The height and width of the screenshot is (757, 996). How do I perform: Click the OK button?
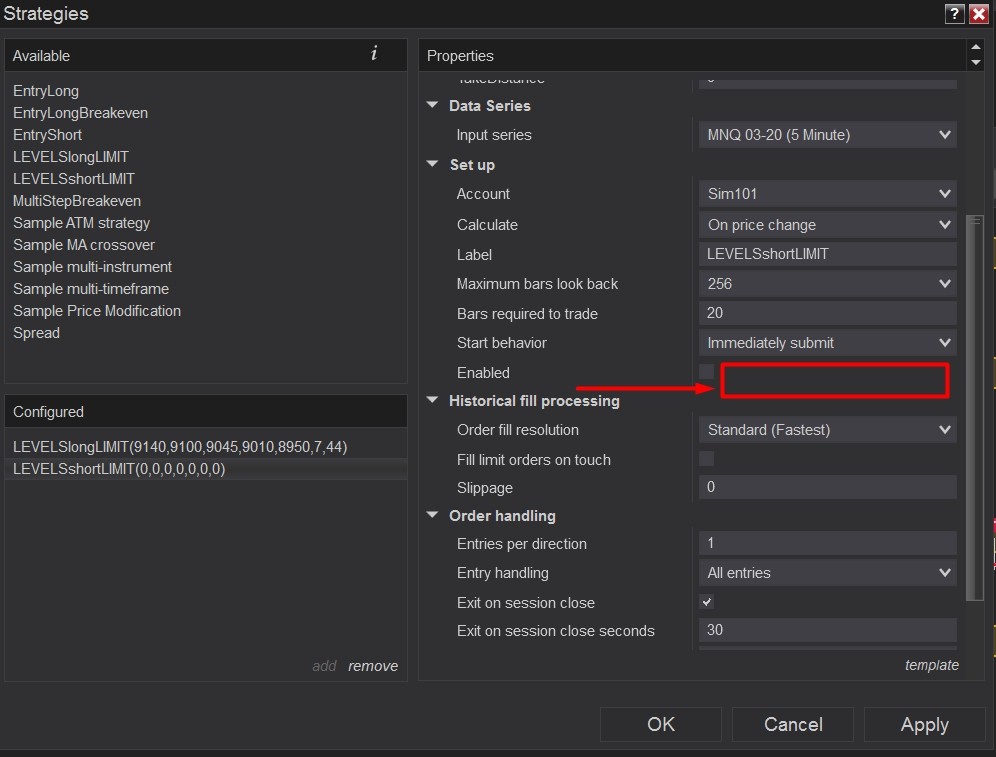click(661, 724)
